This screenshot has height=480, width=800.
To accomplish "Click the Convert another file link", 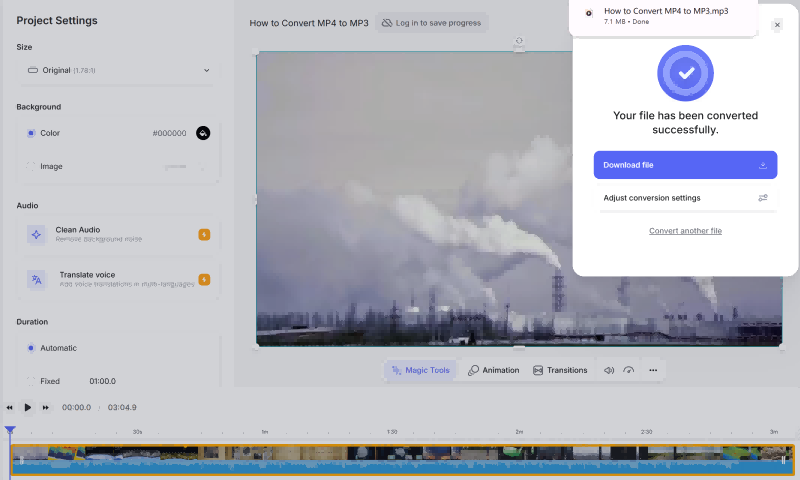I will click(x=685, y=231).
